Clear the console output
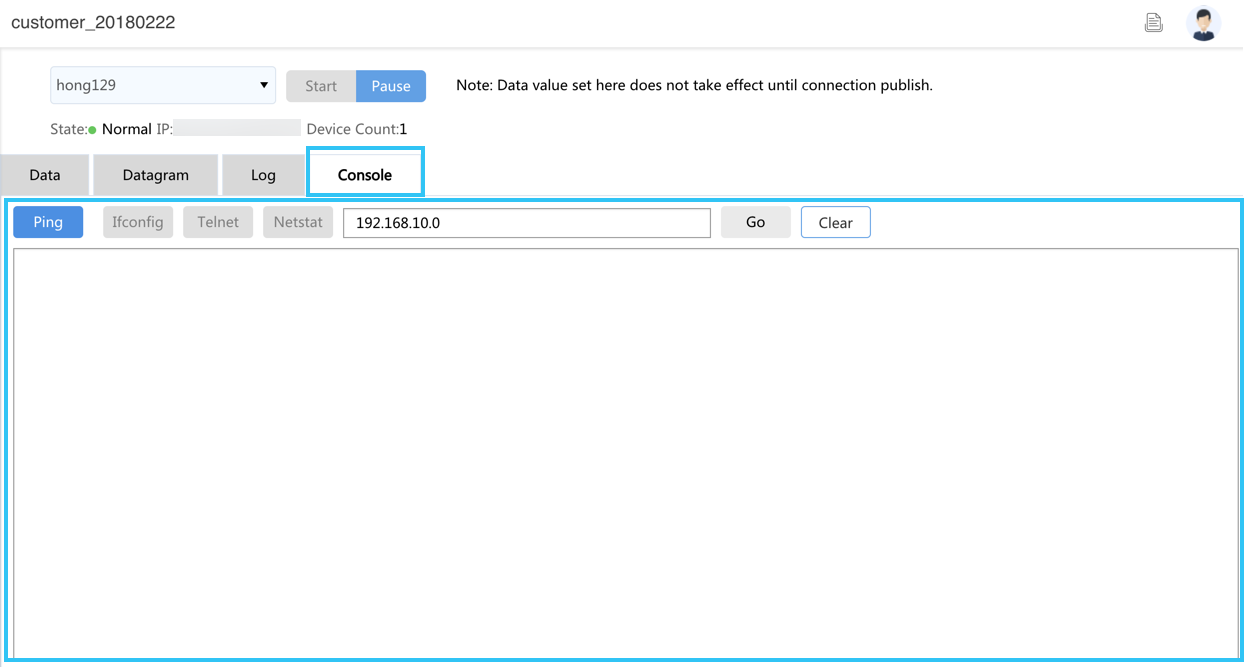 836,222
